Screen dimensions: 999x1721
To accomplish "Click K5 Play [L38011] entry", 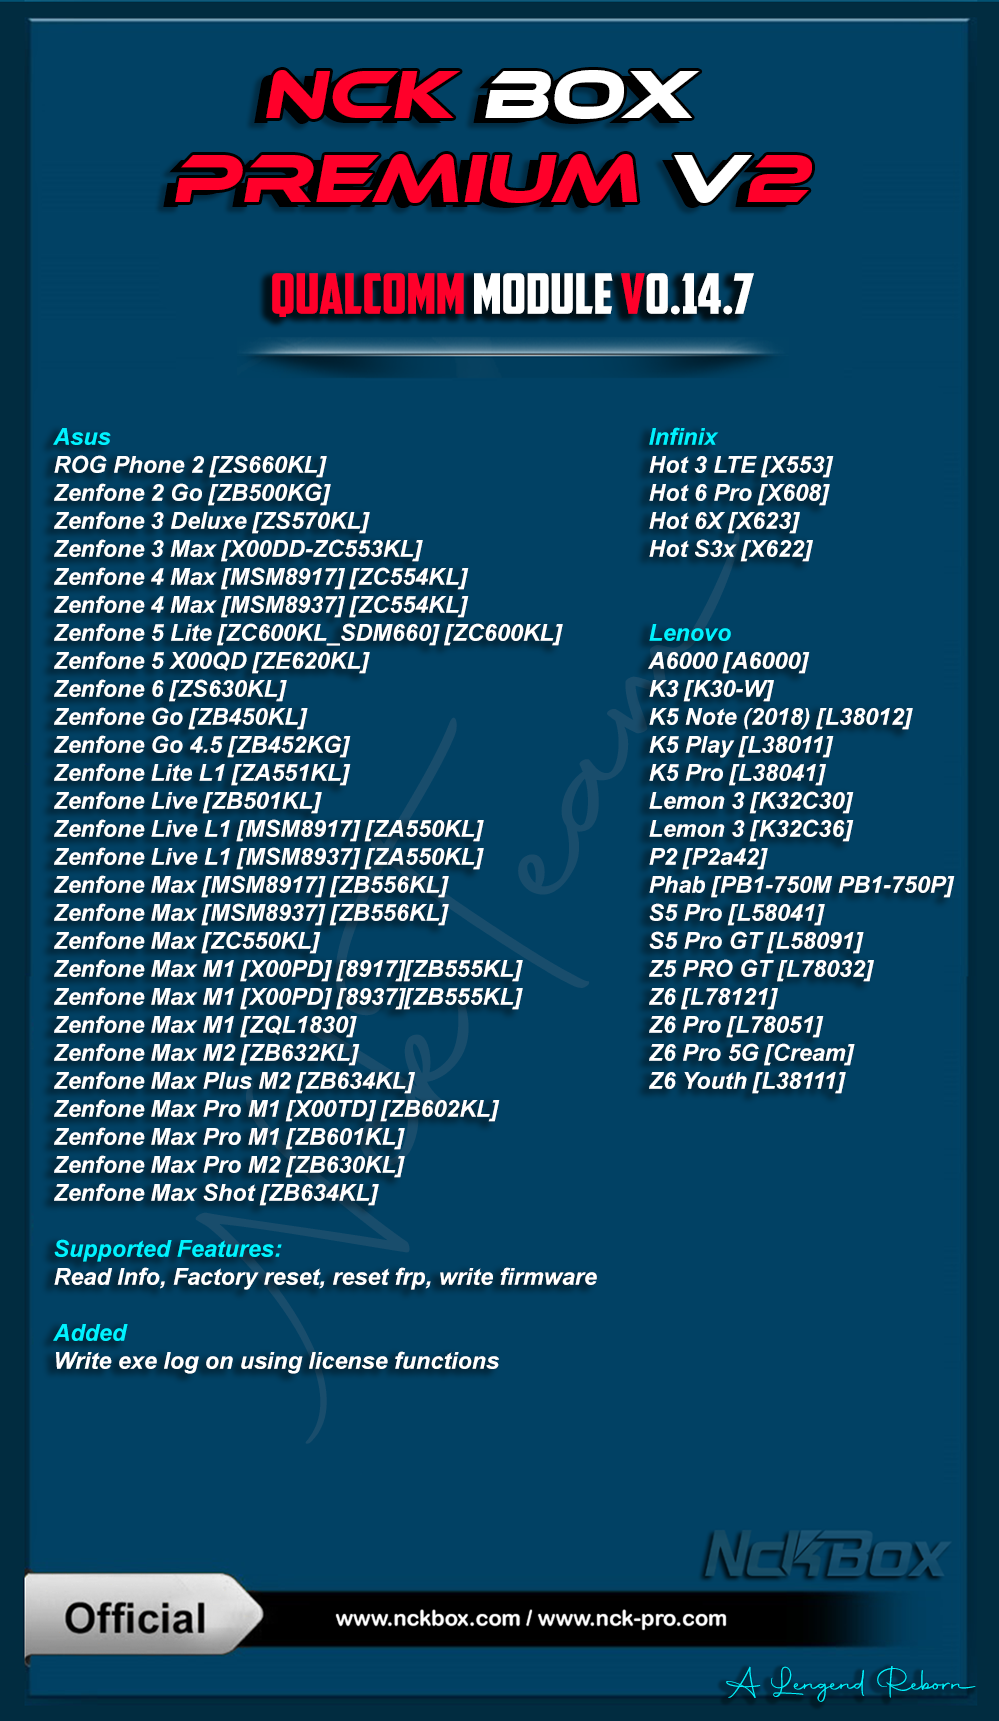I will coord(741,745).
